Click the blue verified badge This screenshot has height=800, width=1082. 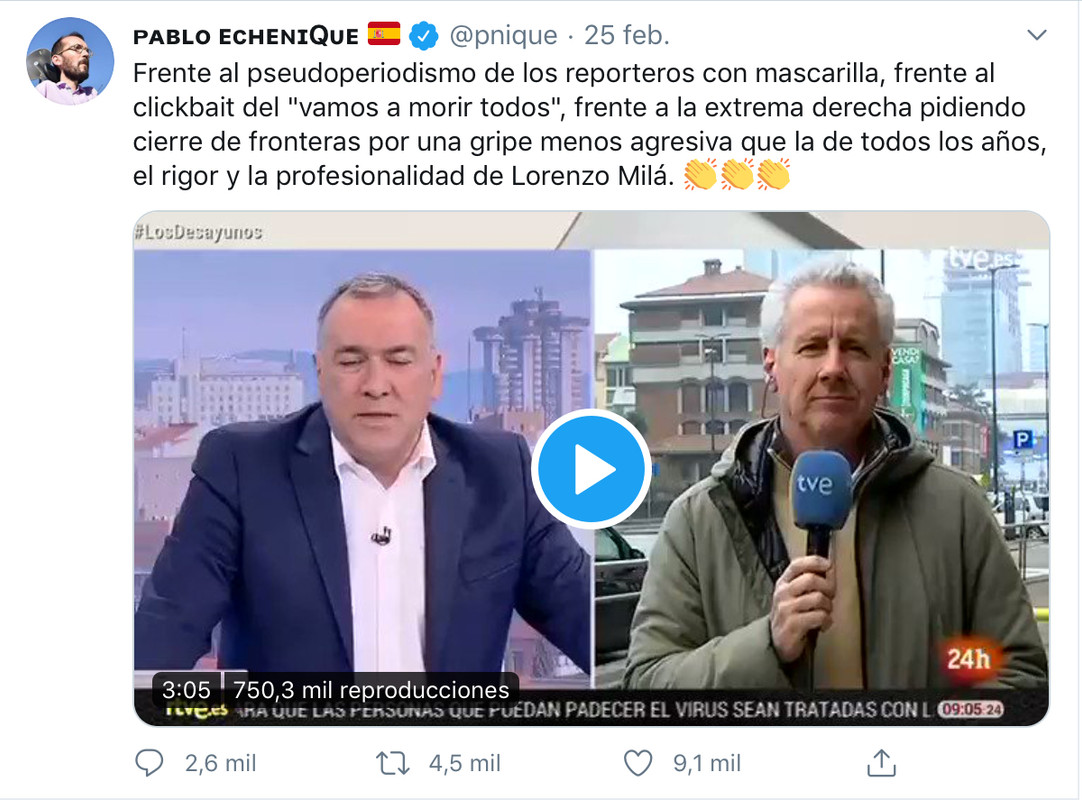click(x=424, y=35)
